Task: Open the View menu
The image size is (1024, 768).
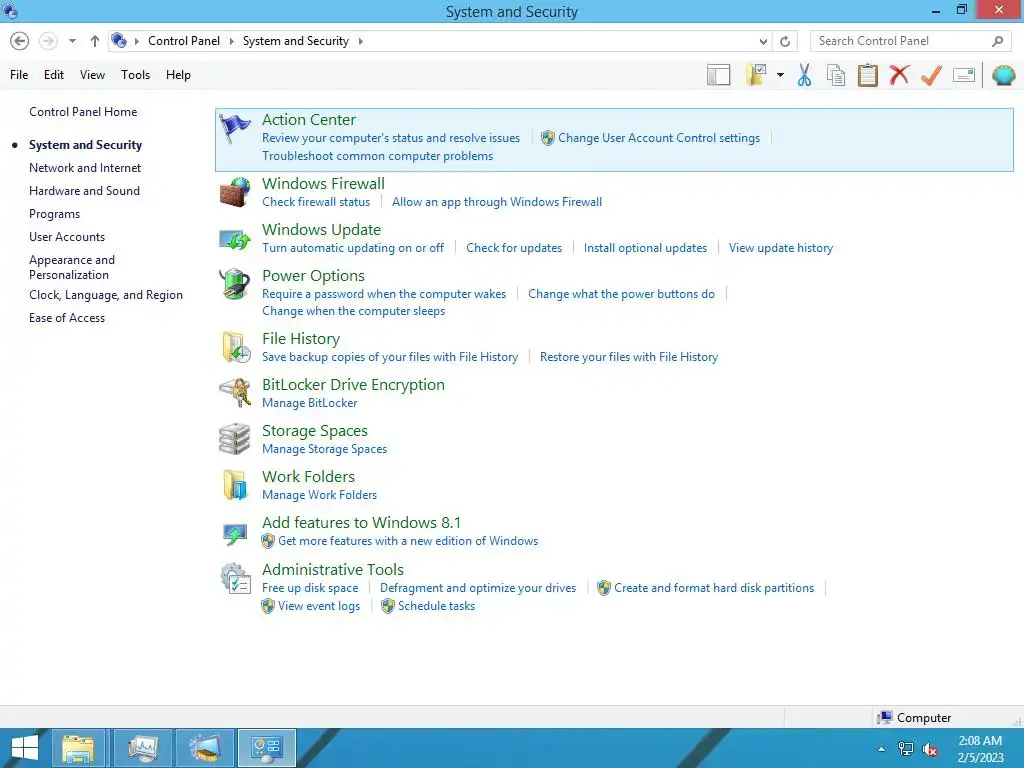Action: (x=92, y=75)
